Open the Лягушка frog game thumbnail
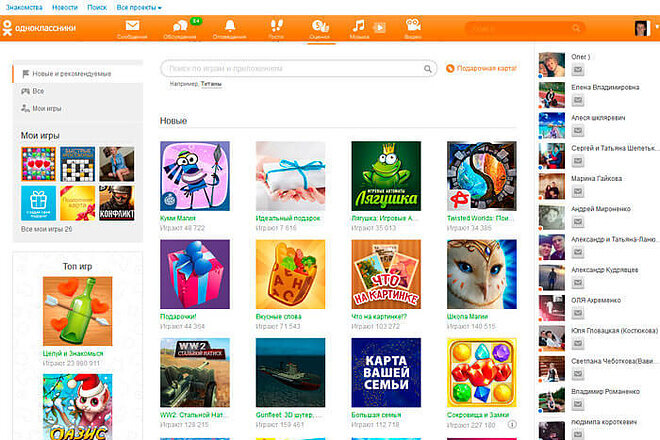The width and height of the screenshot is (660, 440). pyautogui.click(x=386, y=176)
